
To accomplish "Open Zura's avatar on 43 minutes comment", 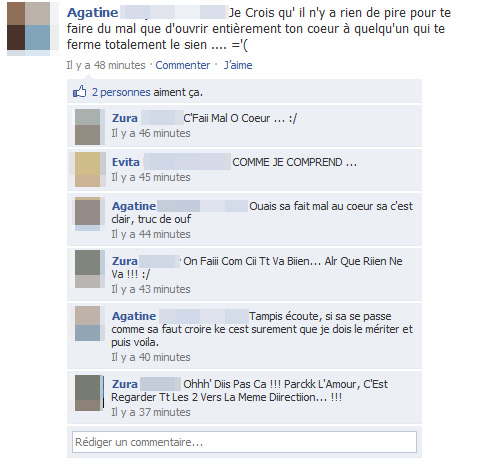I will pos(87,269).
